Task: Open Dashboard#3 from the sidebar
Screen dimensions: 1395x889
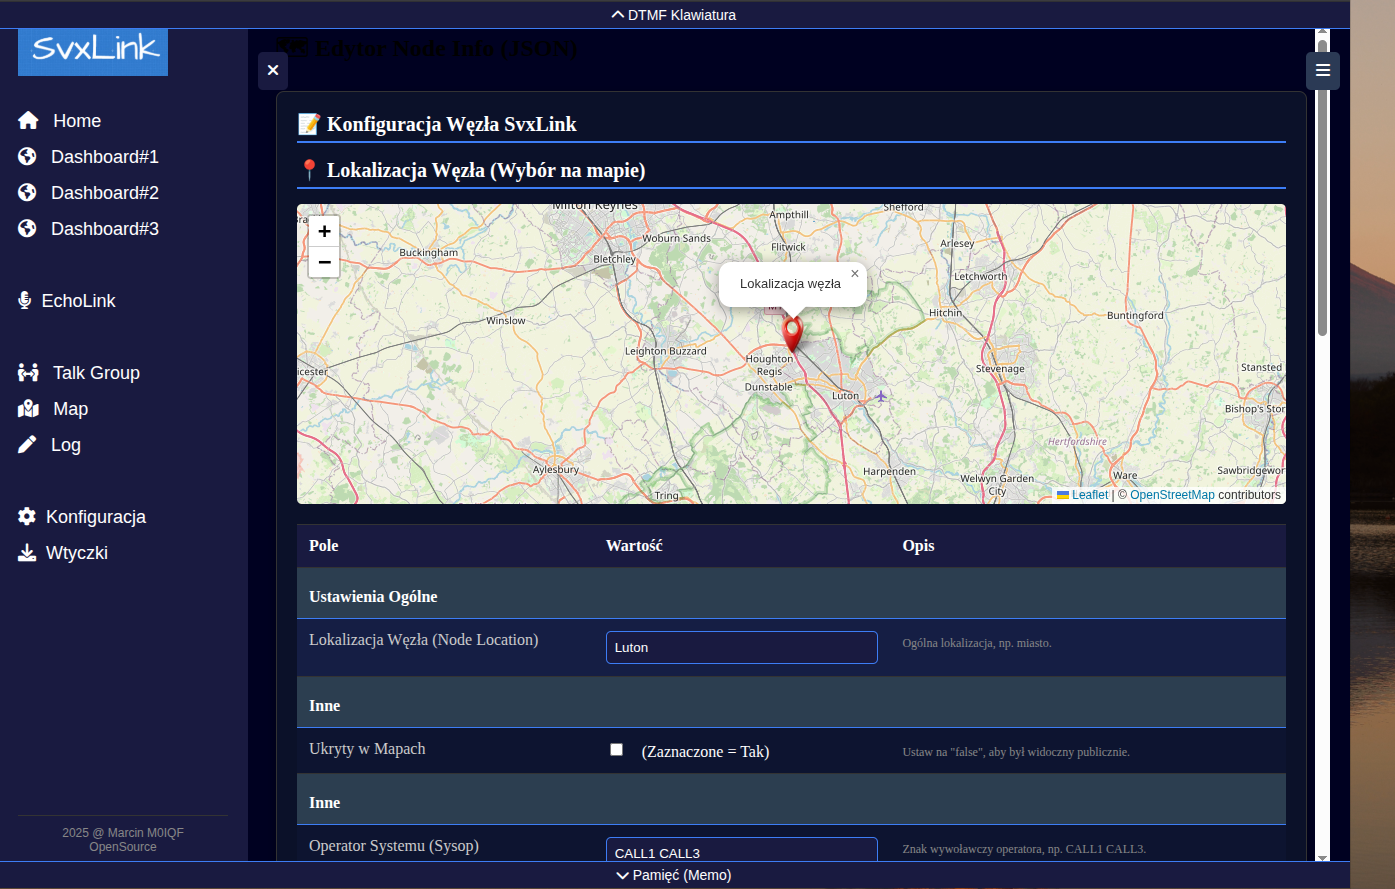Action: point(104,229)
